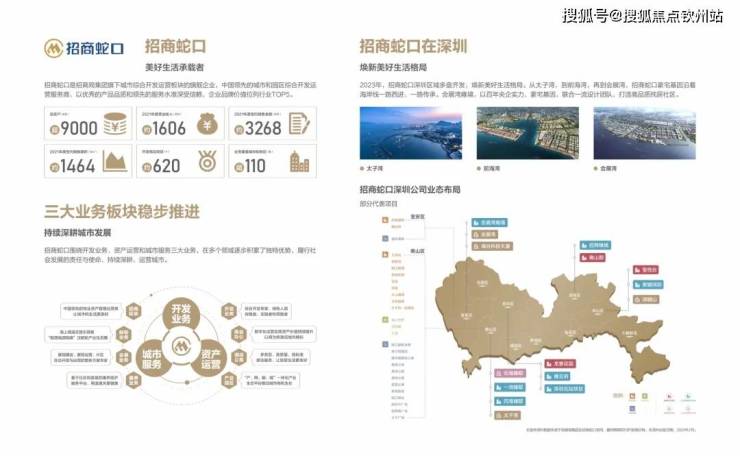Open the 太子湾 aerial photo
740x456 pixels.
(x=411, y=133)
